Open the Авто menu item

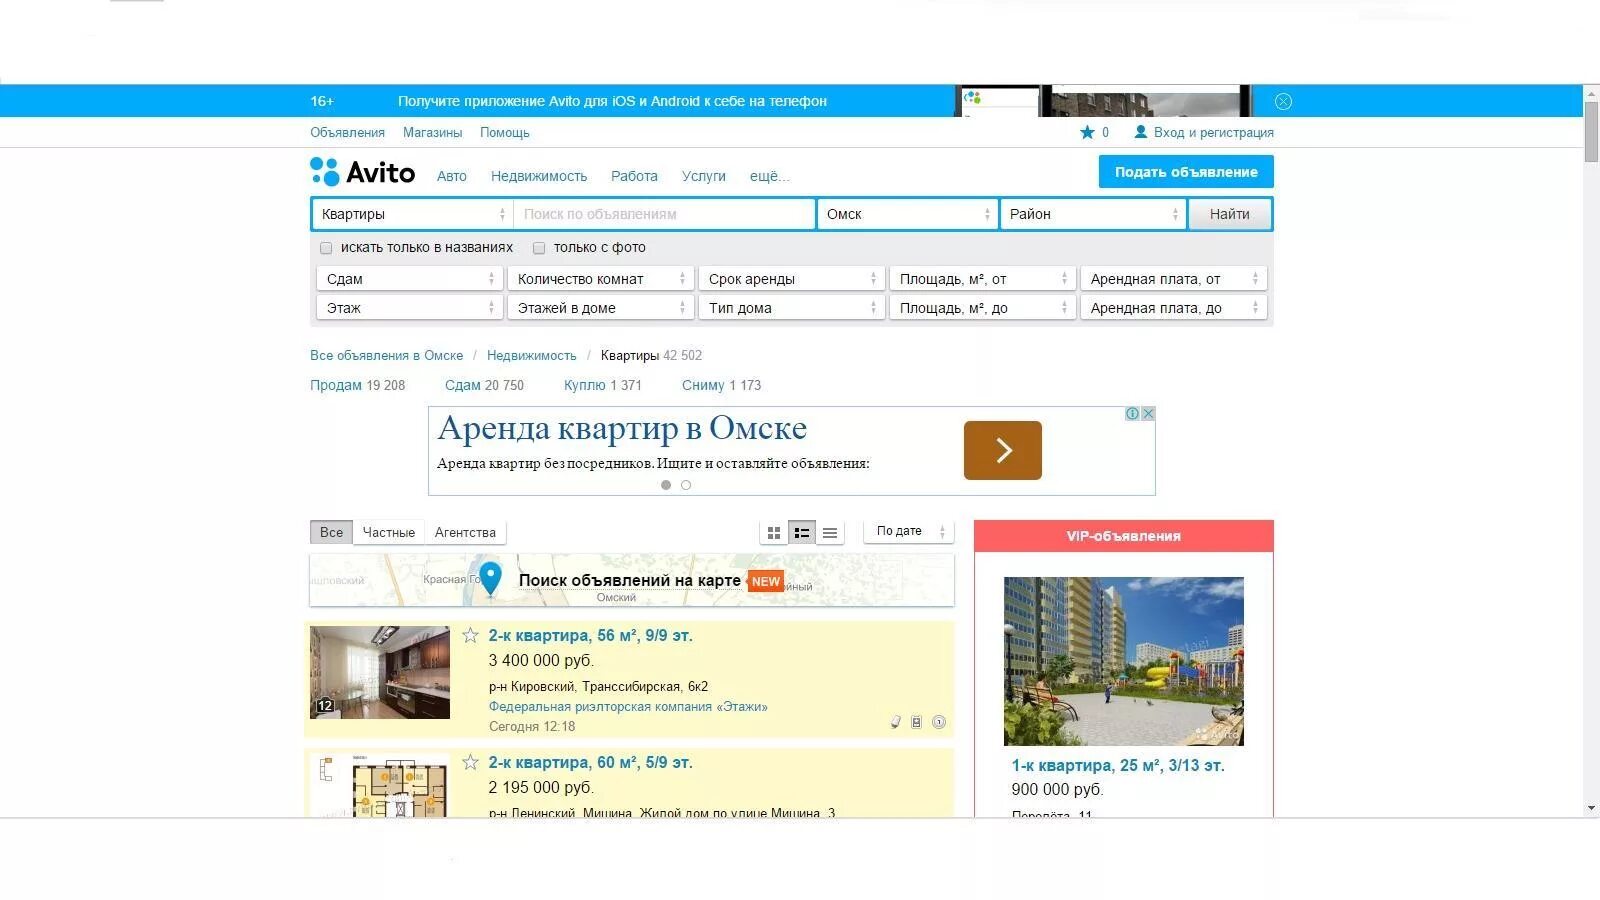coord(452,176)
